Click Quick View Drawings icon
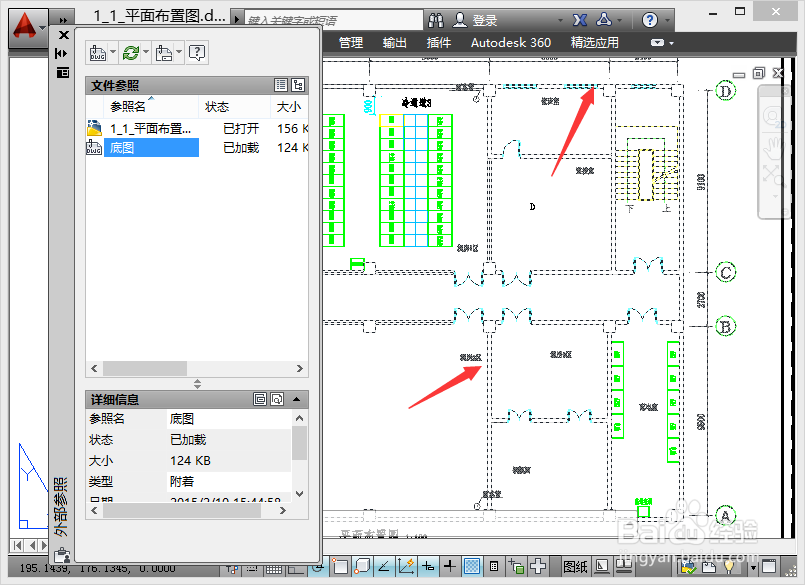This screenshot has width=805, height=585. (624, 566)
